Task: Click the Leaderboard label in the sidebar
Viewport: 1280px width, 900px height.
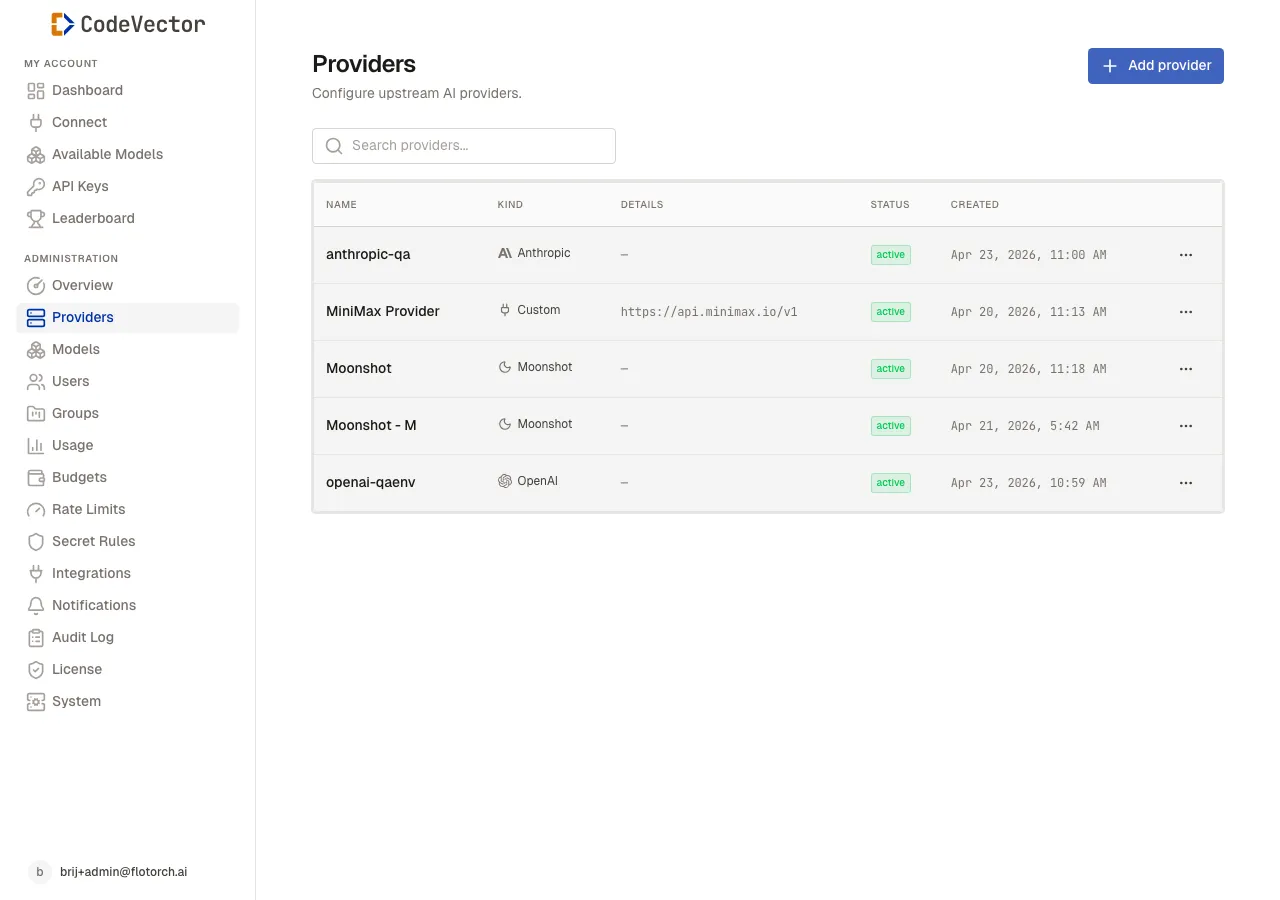Action: coord(93,218)
